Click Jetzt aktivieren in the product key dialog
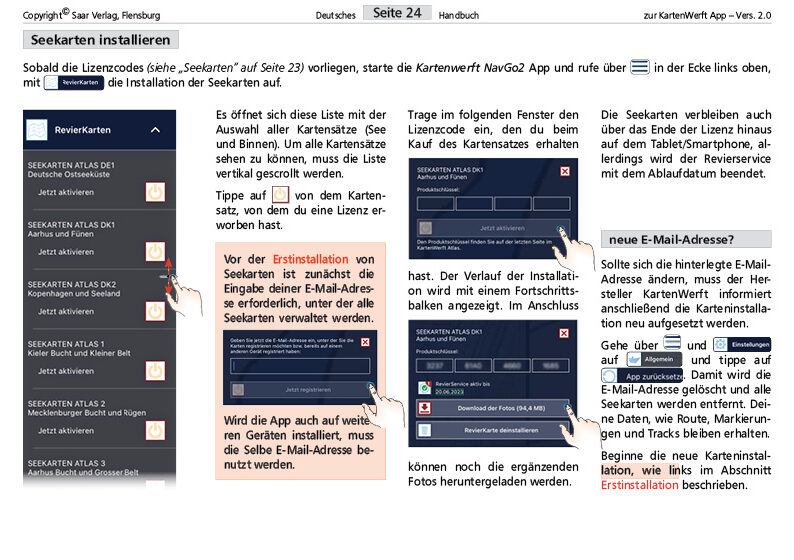794x560 pixels. [x=493, y=228]
